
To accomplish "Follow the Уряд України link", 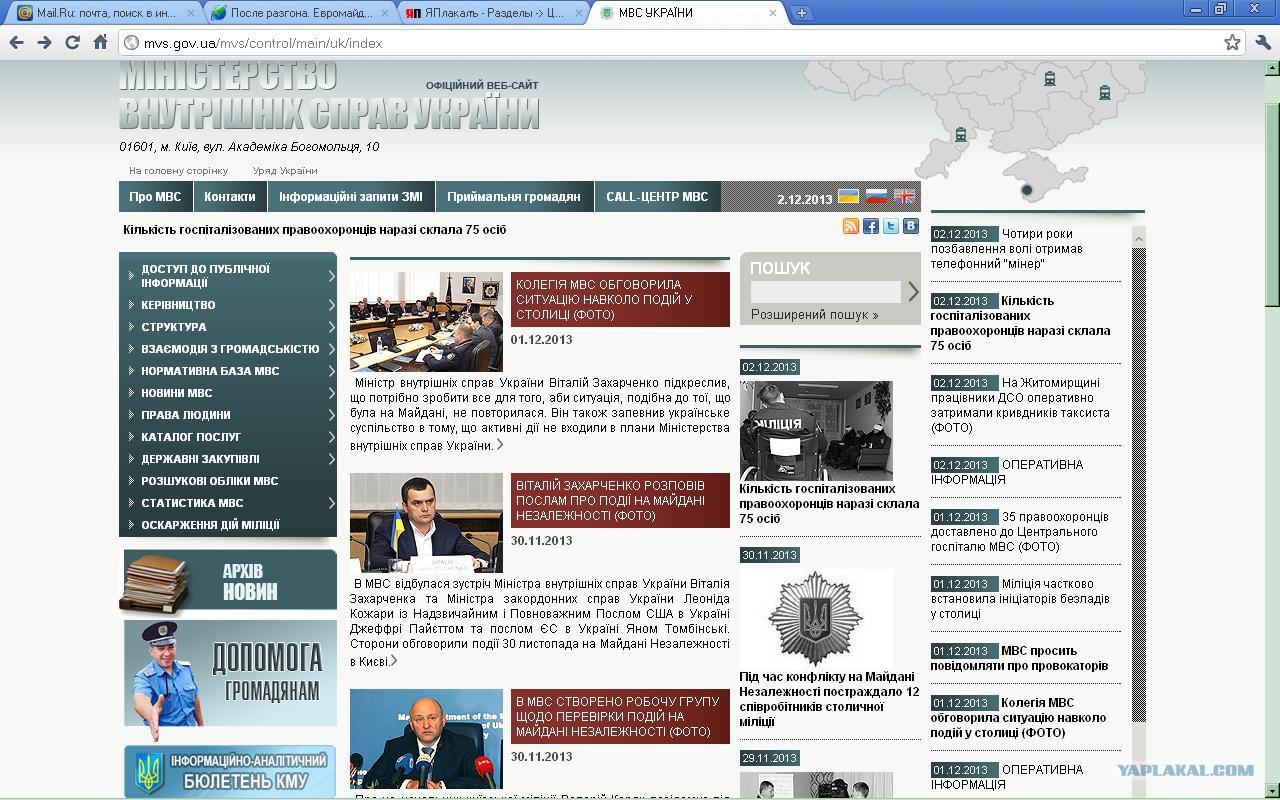I will coord(285,171).
